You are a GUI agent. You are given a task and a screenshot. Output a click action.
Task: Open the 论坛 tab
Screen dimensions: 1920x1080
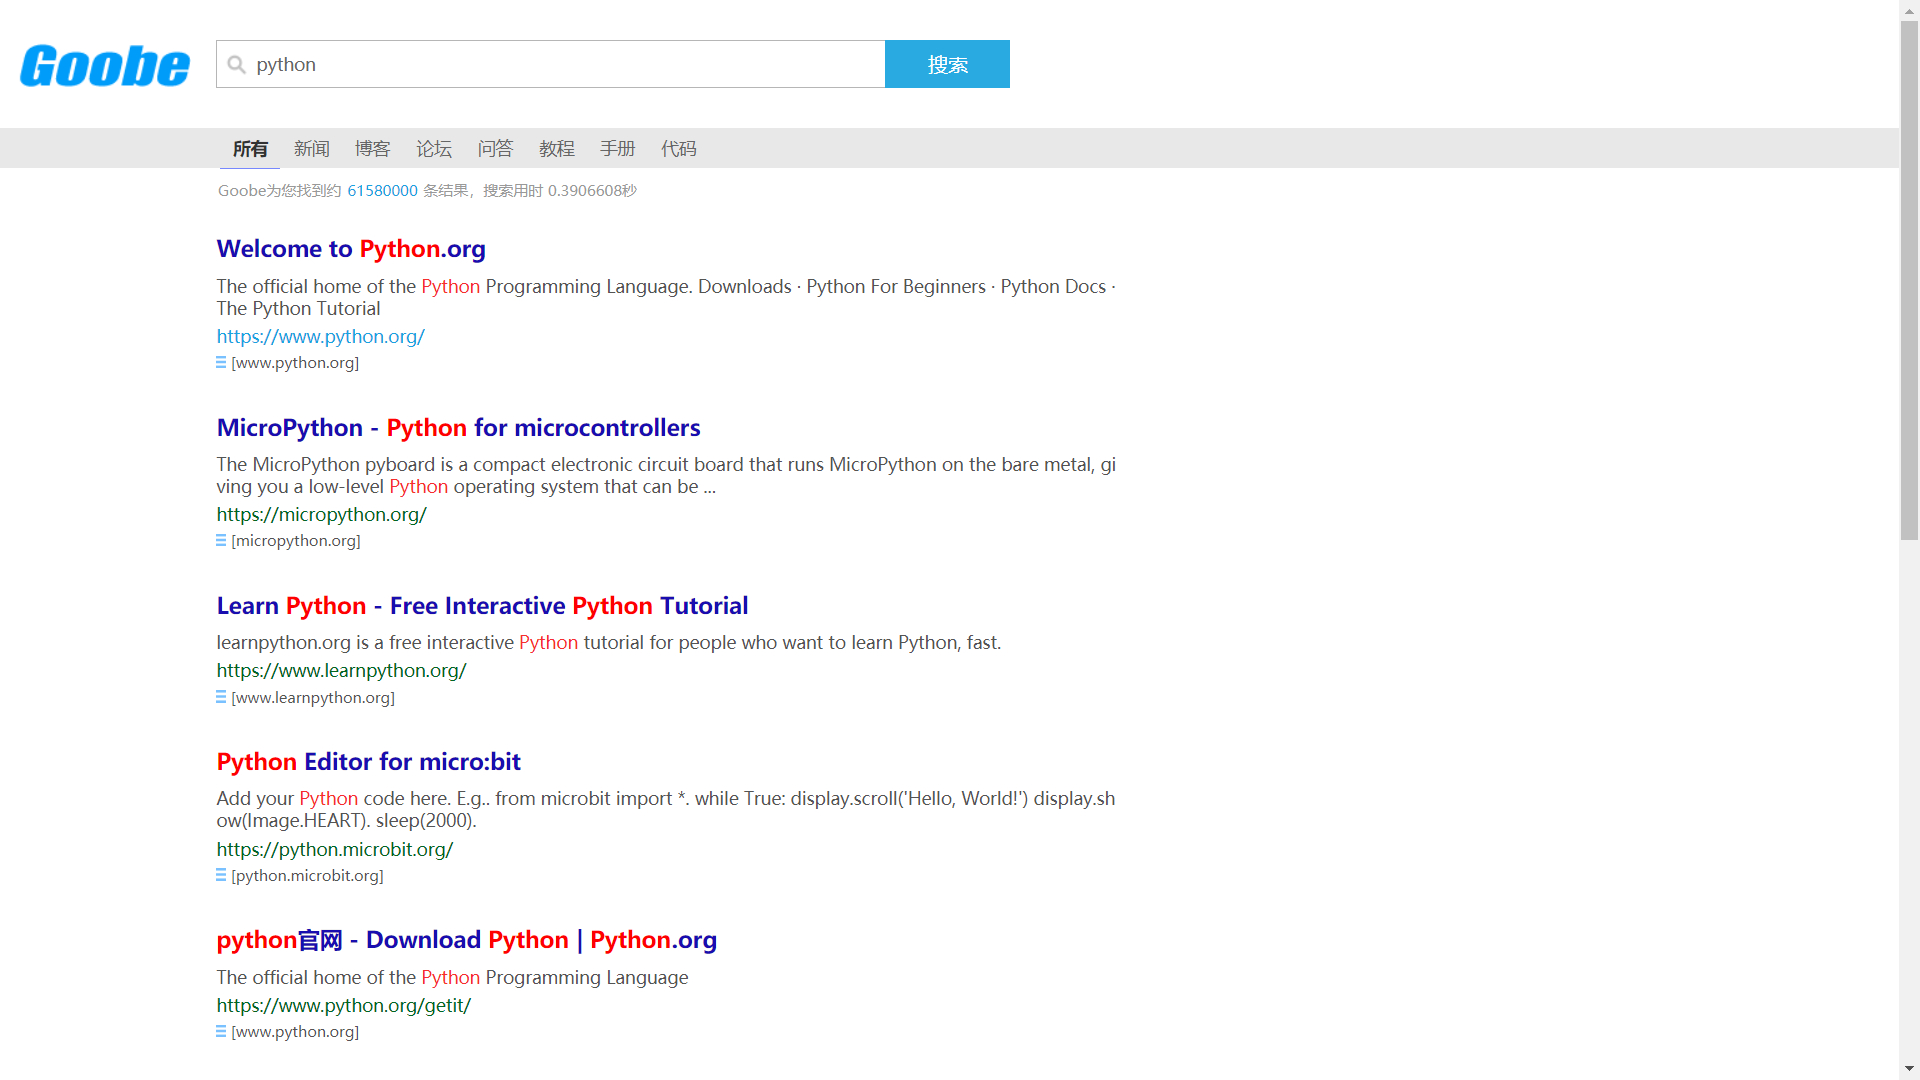pos(434,148)
